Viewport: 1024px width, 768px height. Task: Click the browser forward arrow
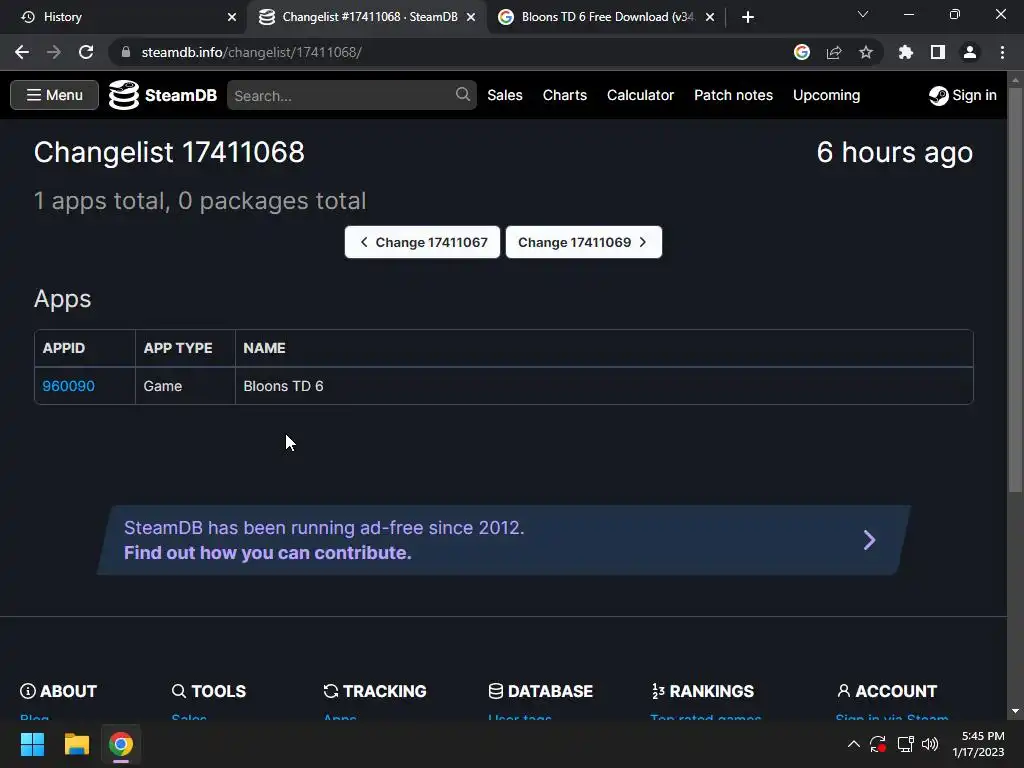[54, 52]
